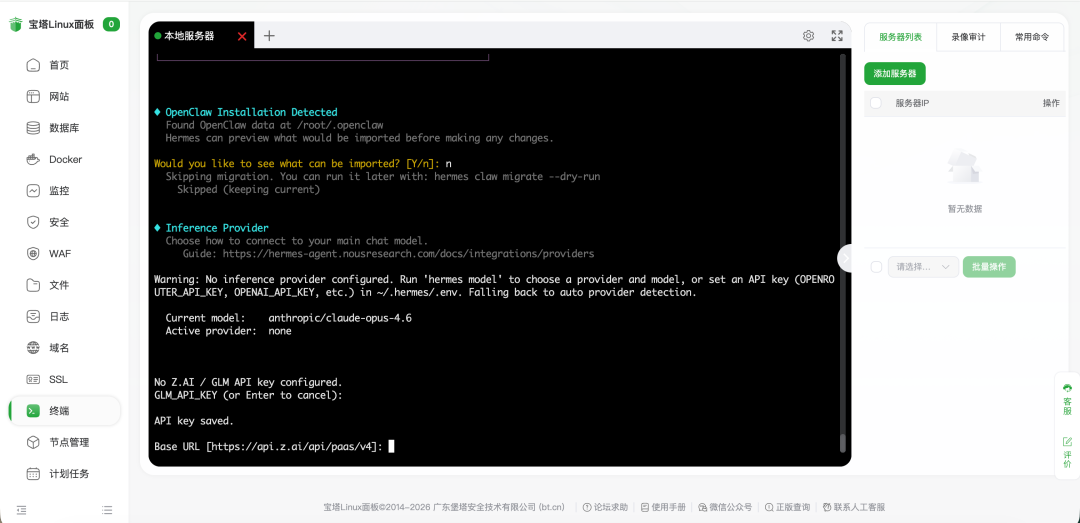
Task: Open terminal settings gear icon
Action: click(x=809, y=36)
